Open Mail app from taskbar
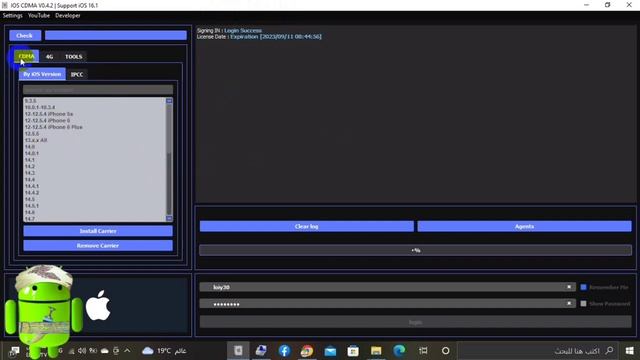The image size is (640, 360). coord(330,351)
